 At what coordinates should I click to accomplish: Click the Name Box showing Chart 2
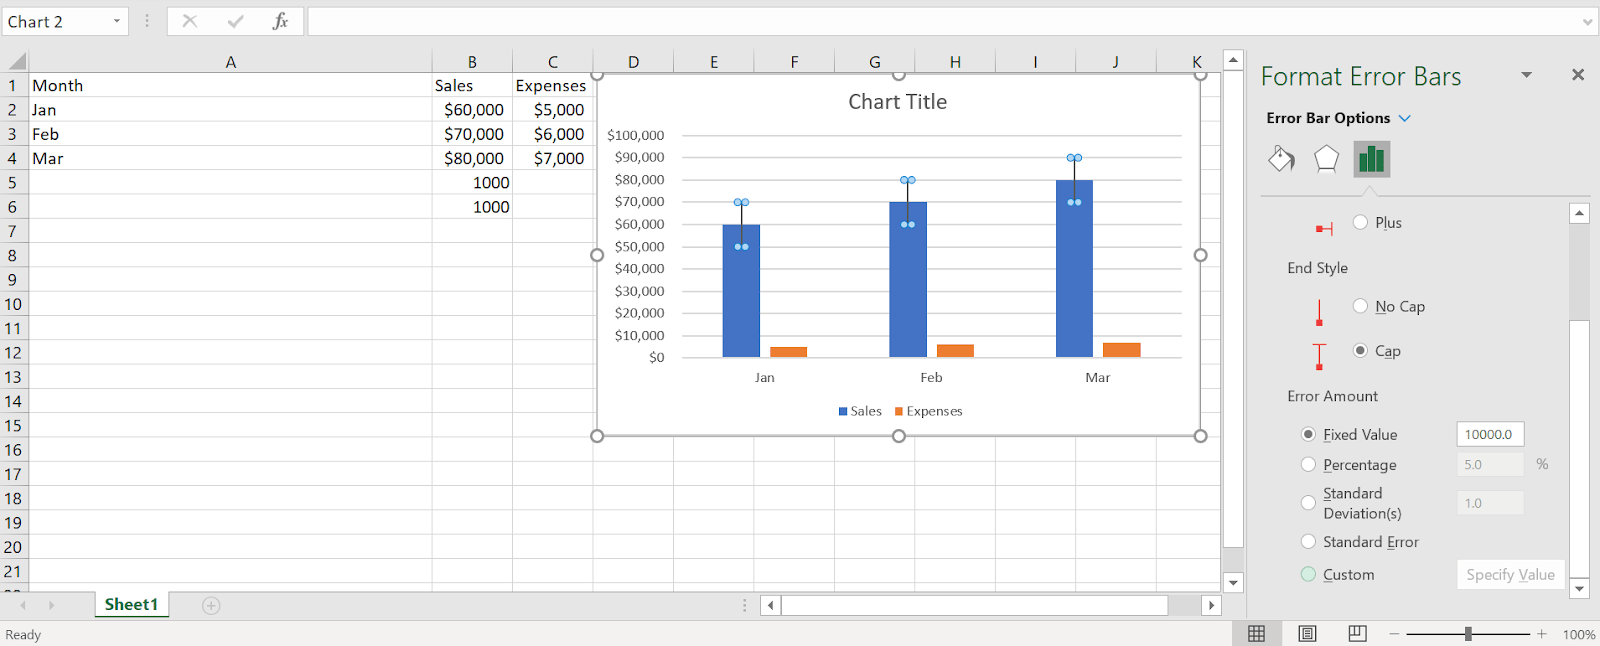(55, 21)
